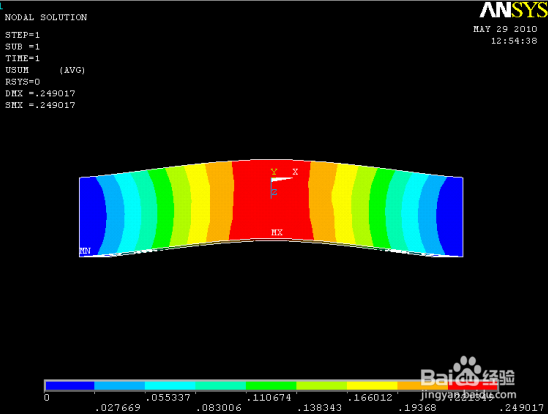Click the DMX =.249017 value
The height and width of the screenshot is (414, 548).
coord(40,93)
